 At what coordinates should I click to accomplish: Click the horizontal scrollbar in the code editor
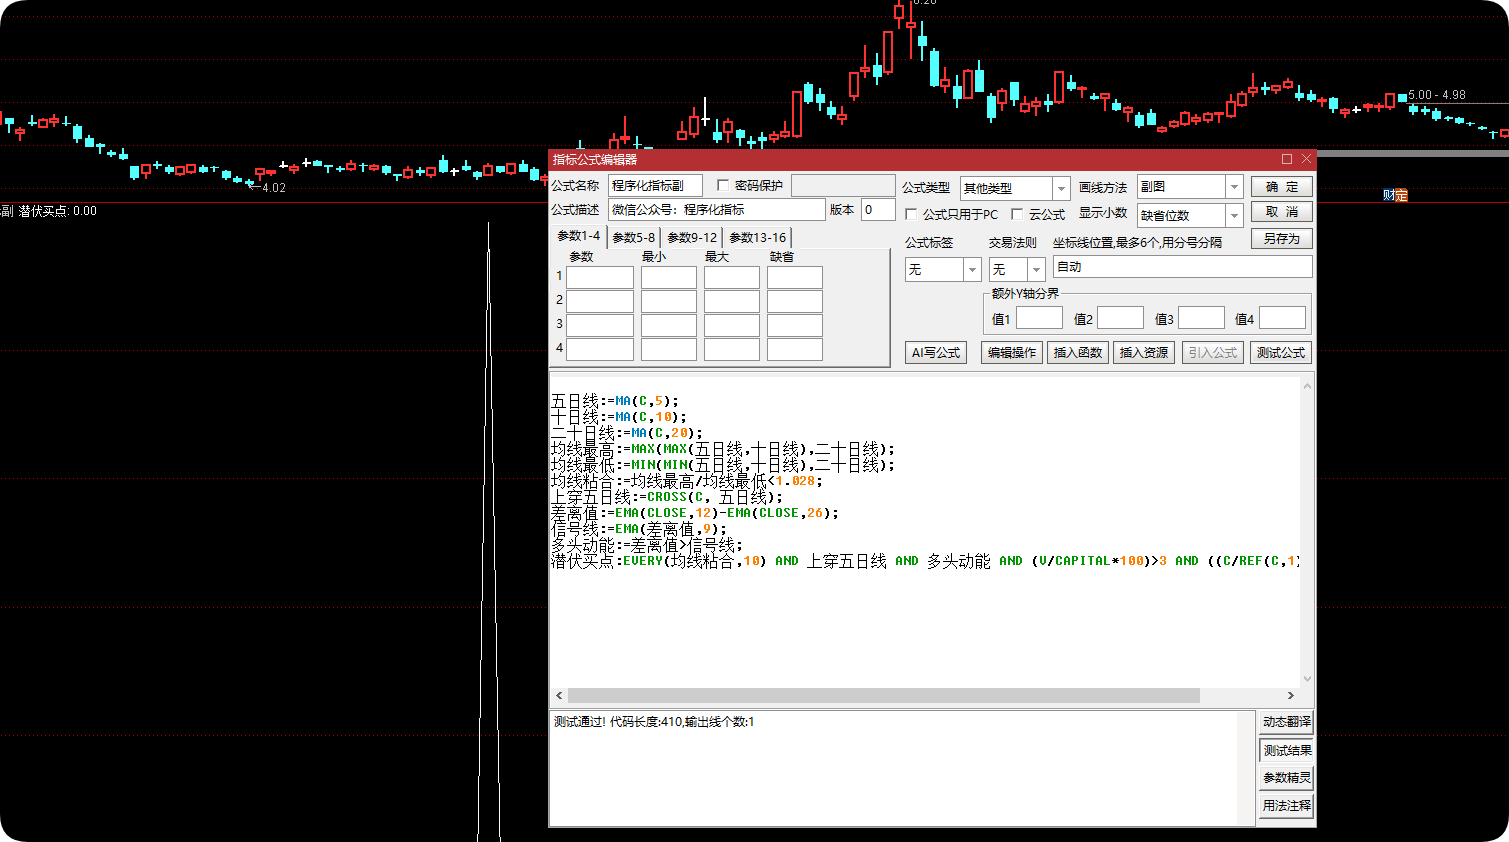tap(884, 695)
